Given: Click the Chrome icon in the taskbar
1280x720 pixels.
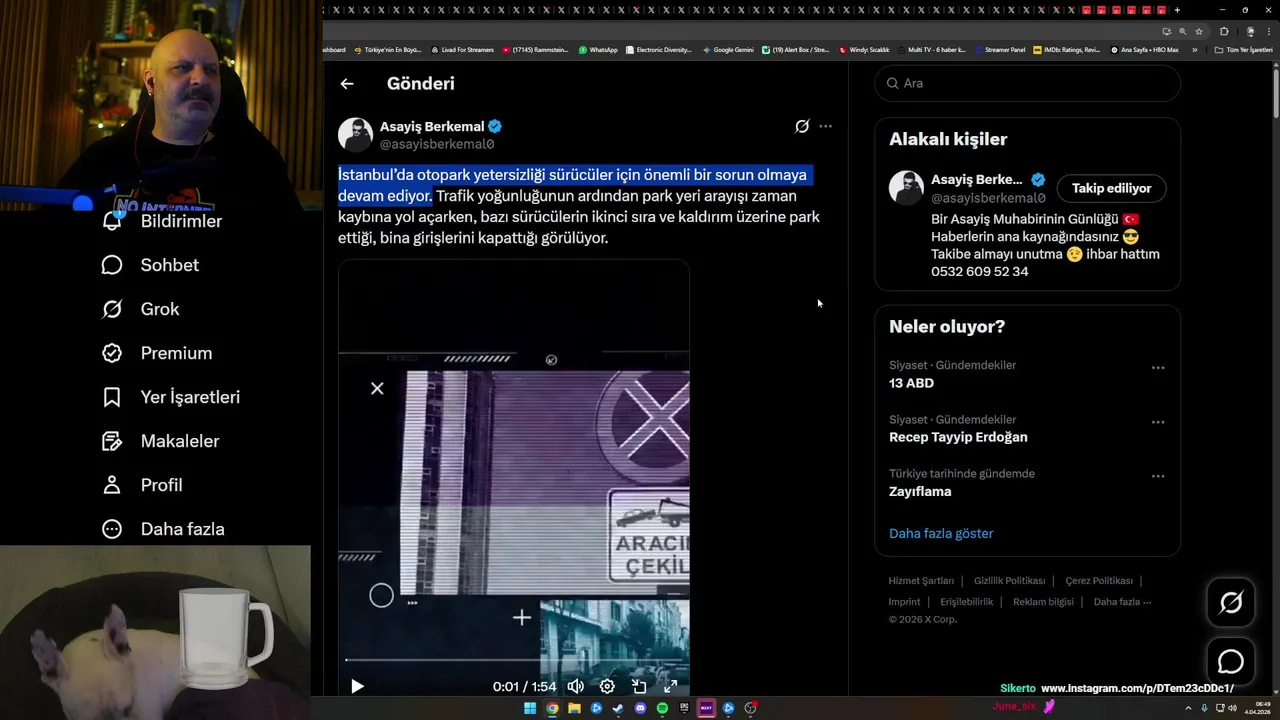Looking at the screenshot, I should pos(552,708).
